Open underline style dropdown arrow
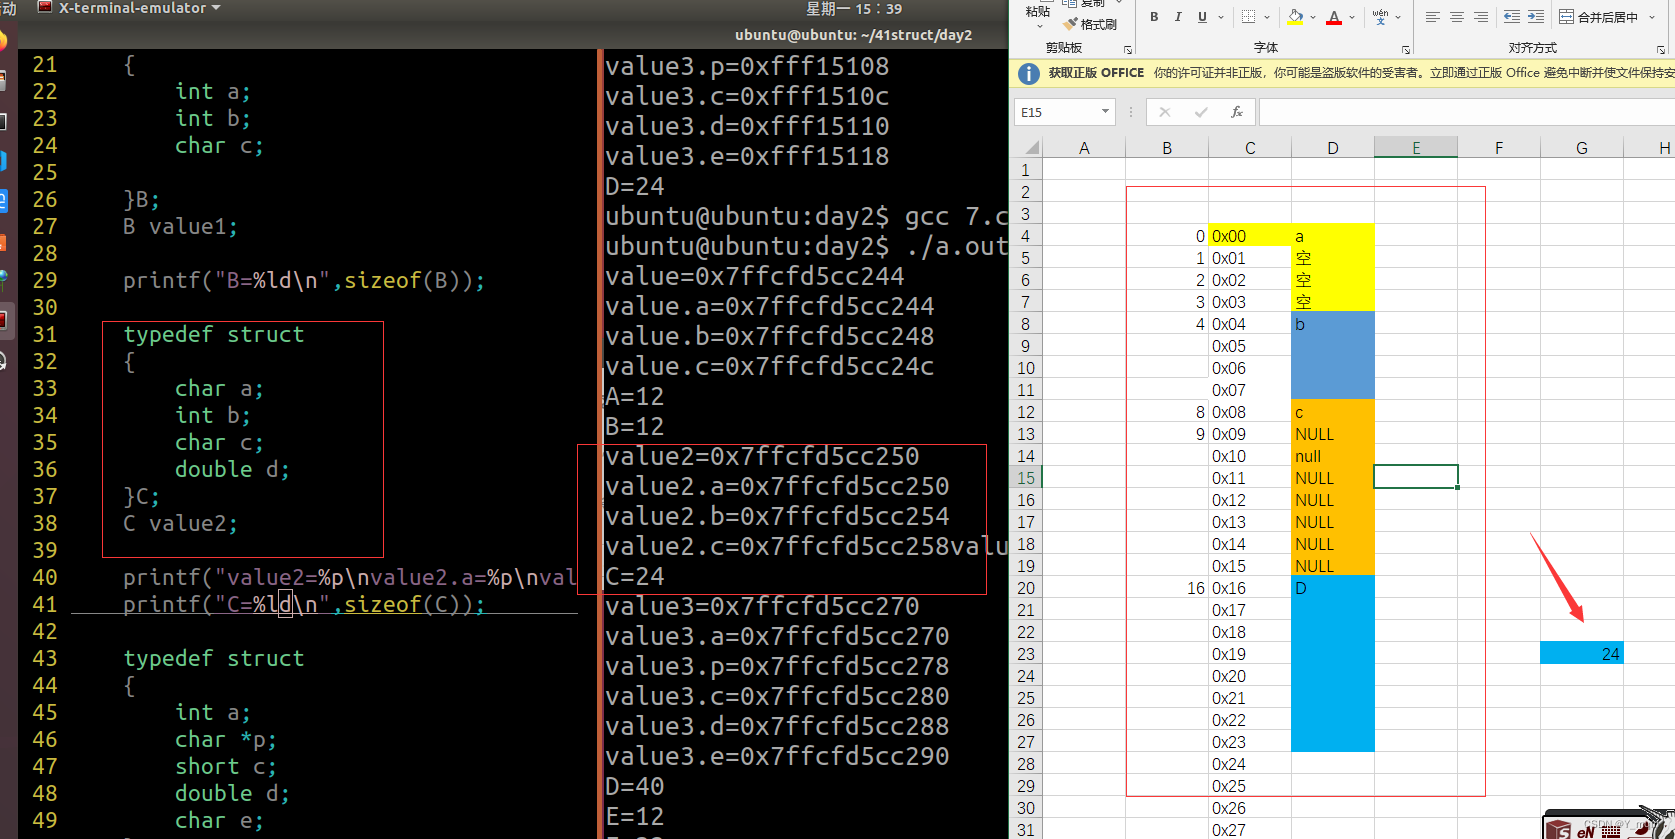Image resolution: width=1675 pixels, height=839 pixels. (x=1220, y=17)
